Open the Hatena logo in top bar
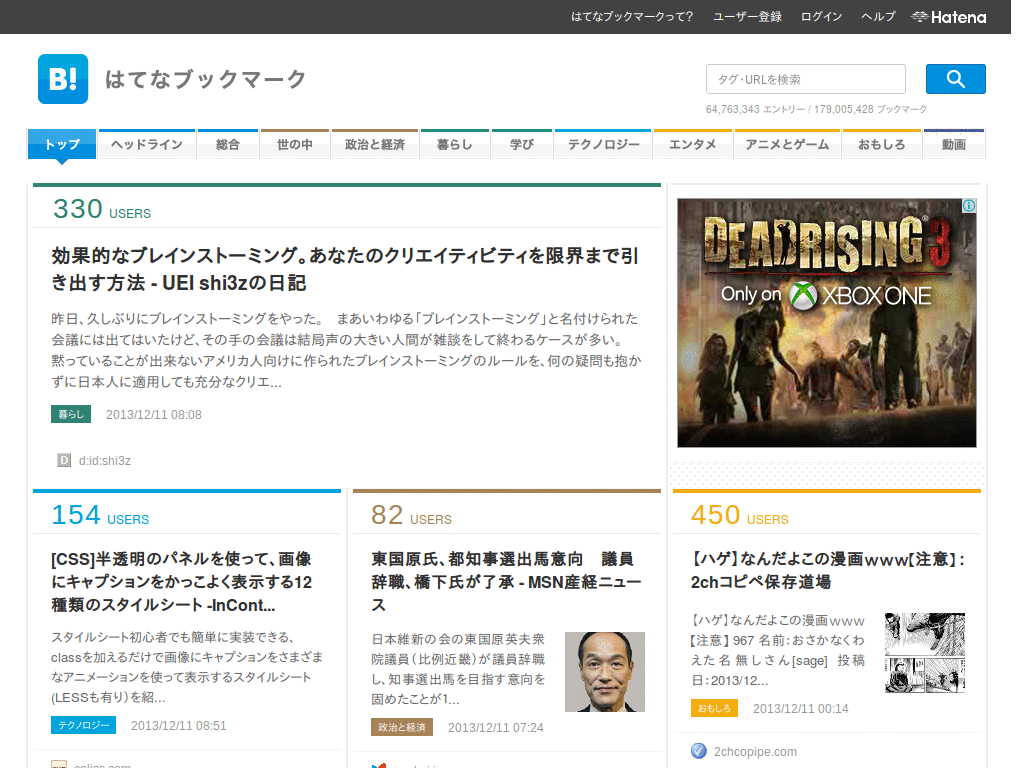 (948, 17)
